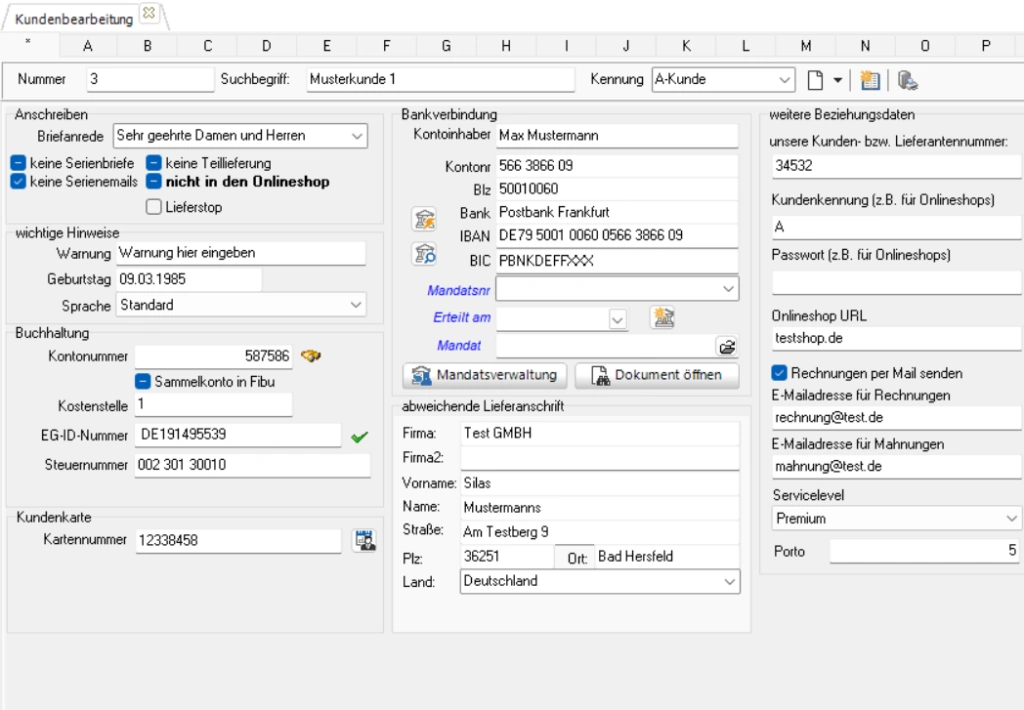Click the Firma field Test GMBH
The height and width of the screenshot is (710, 1024).
tap(600, 433)
